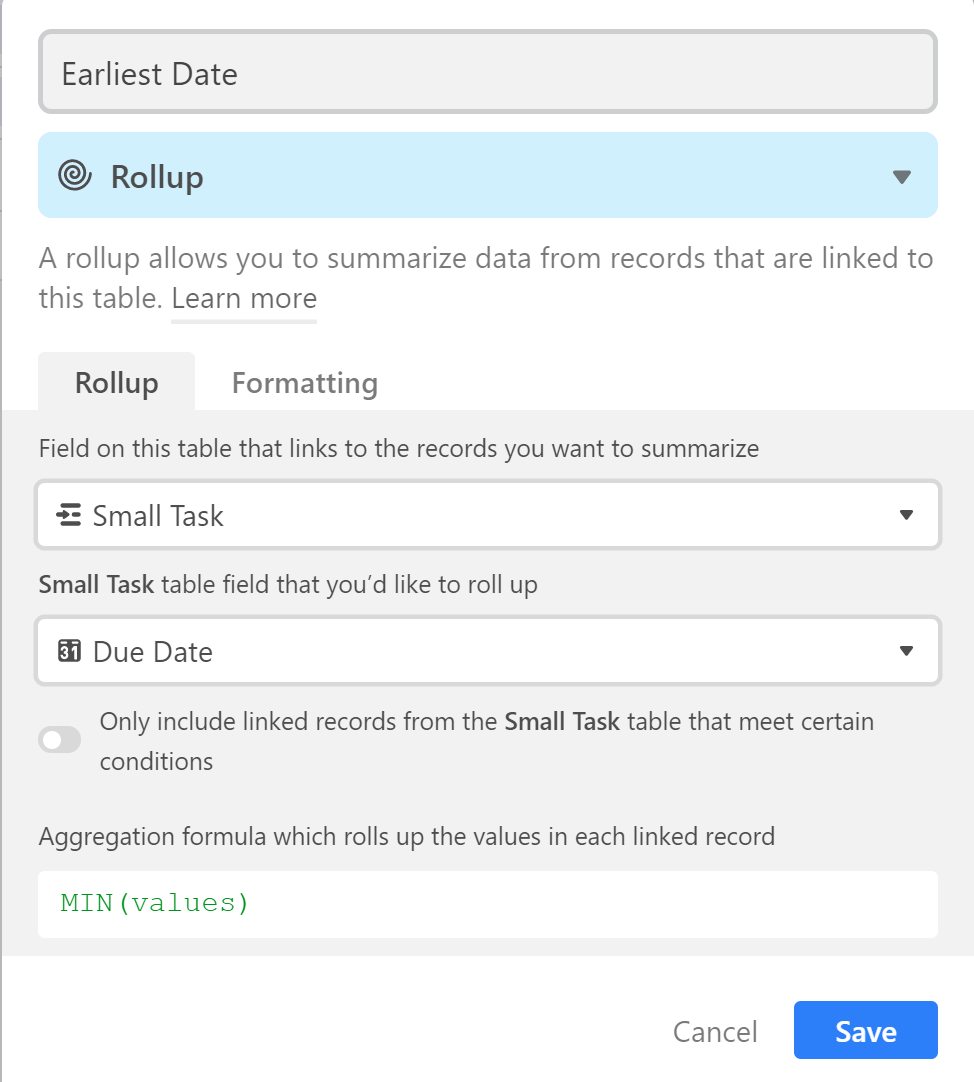
Task: Toggle the linked records conditions switch
Action: pyautogui.click(x=60, y=740)
